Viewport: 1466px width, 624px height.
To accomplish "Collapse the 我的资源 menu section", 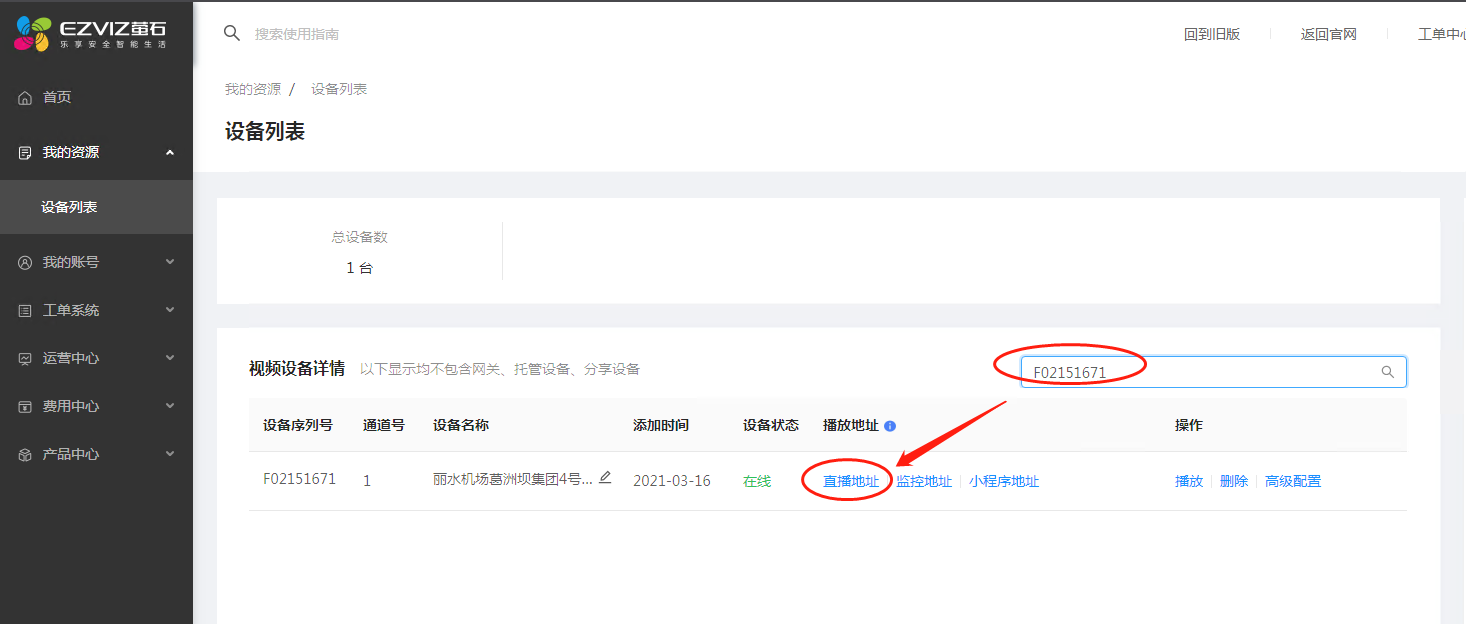I will point(169,153).
